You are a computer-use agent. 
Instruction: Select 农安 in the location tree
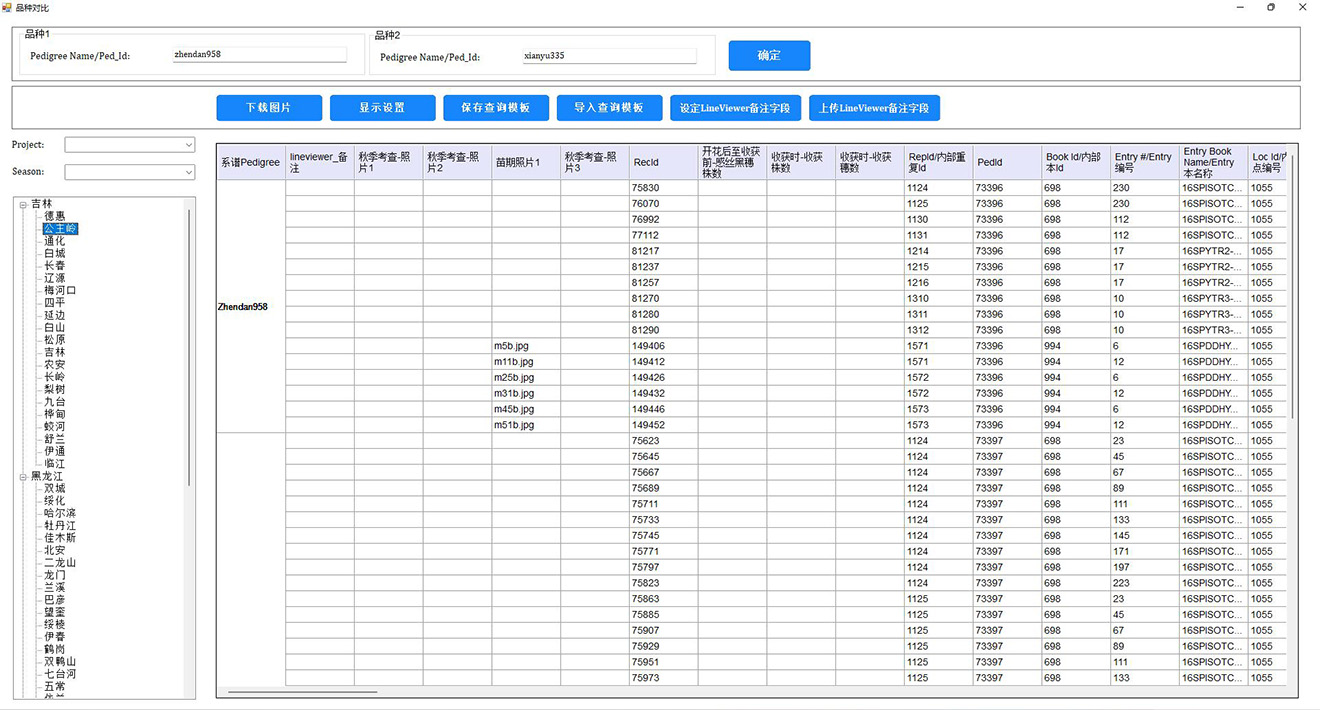tap(54, 365)
